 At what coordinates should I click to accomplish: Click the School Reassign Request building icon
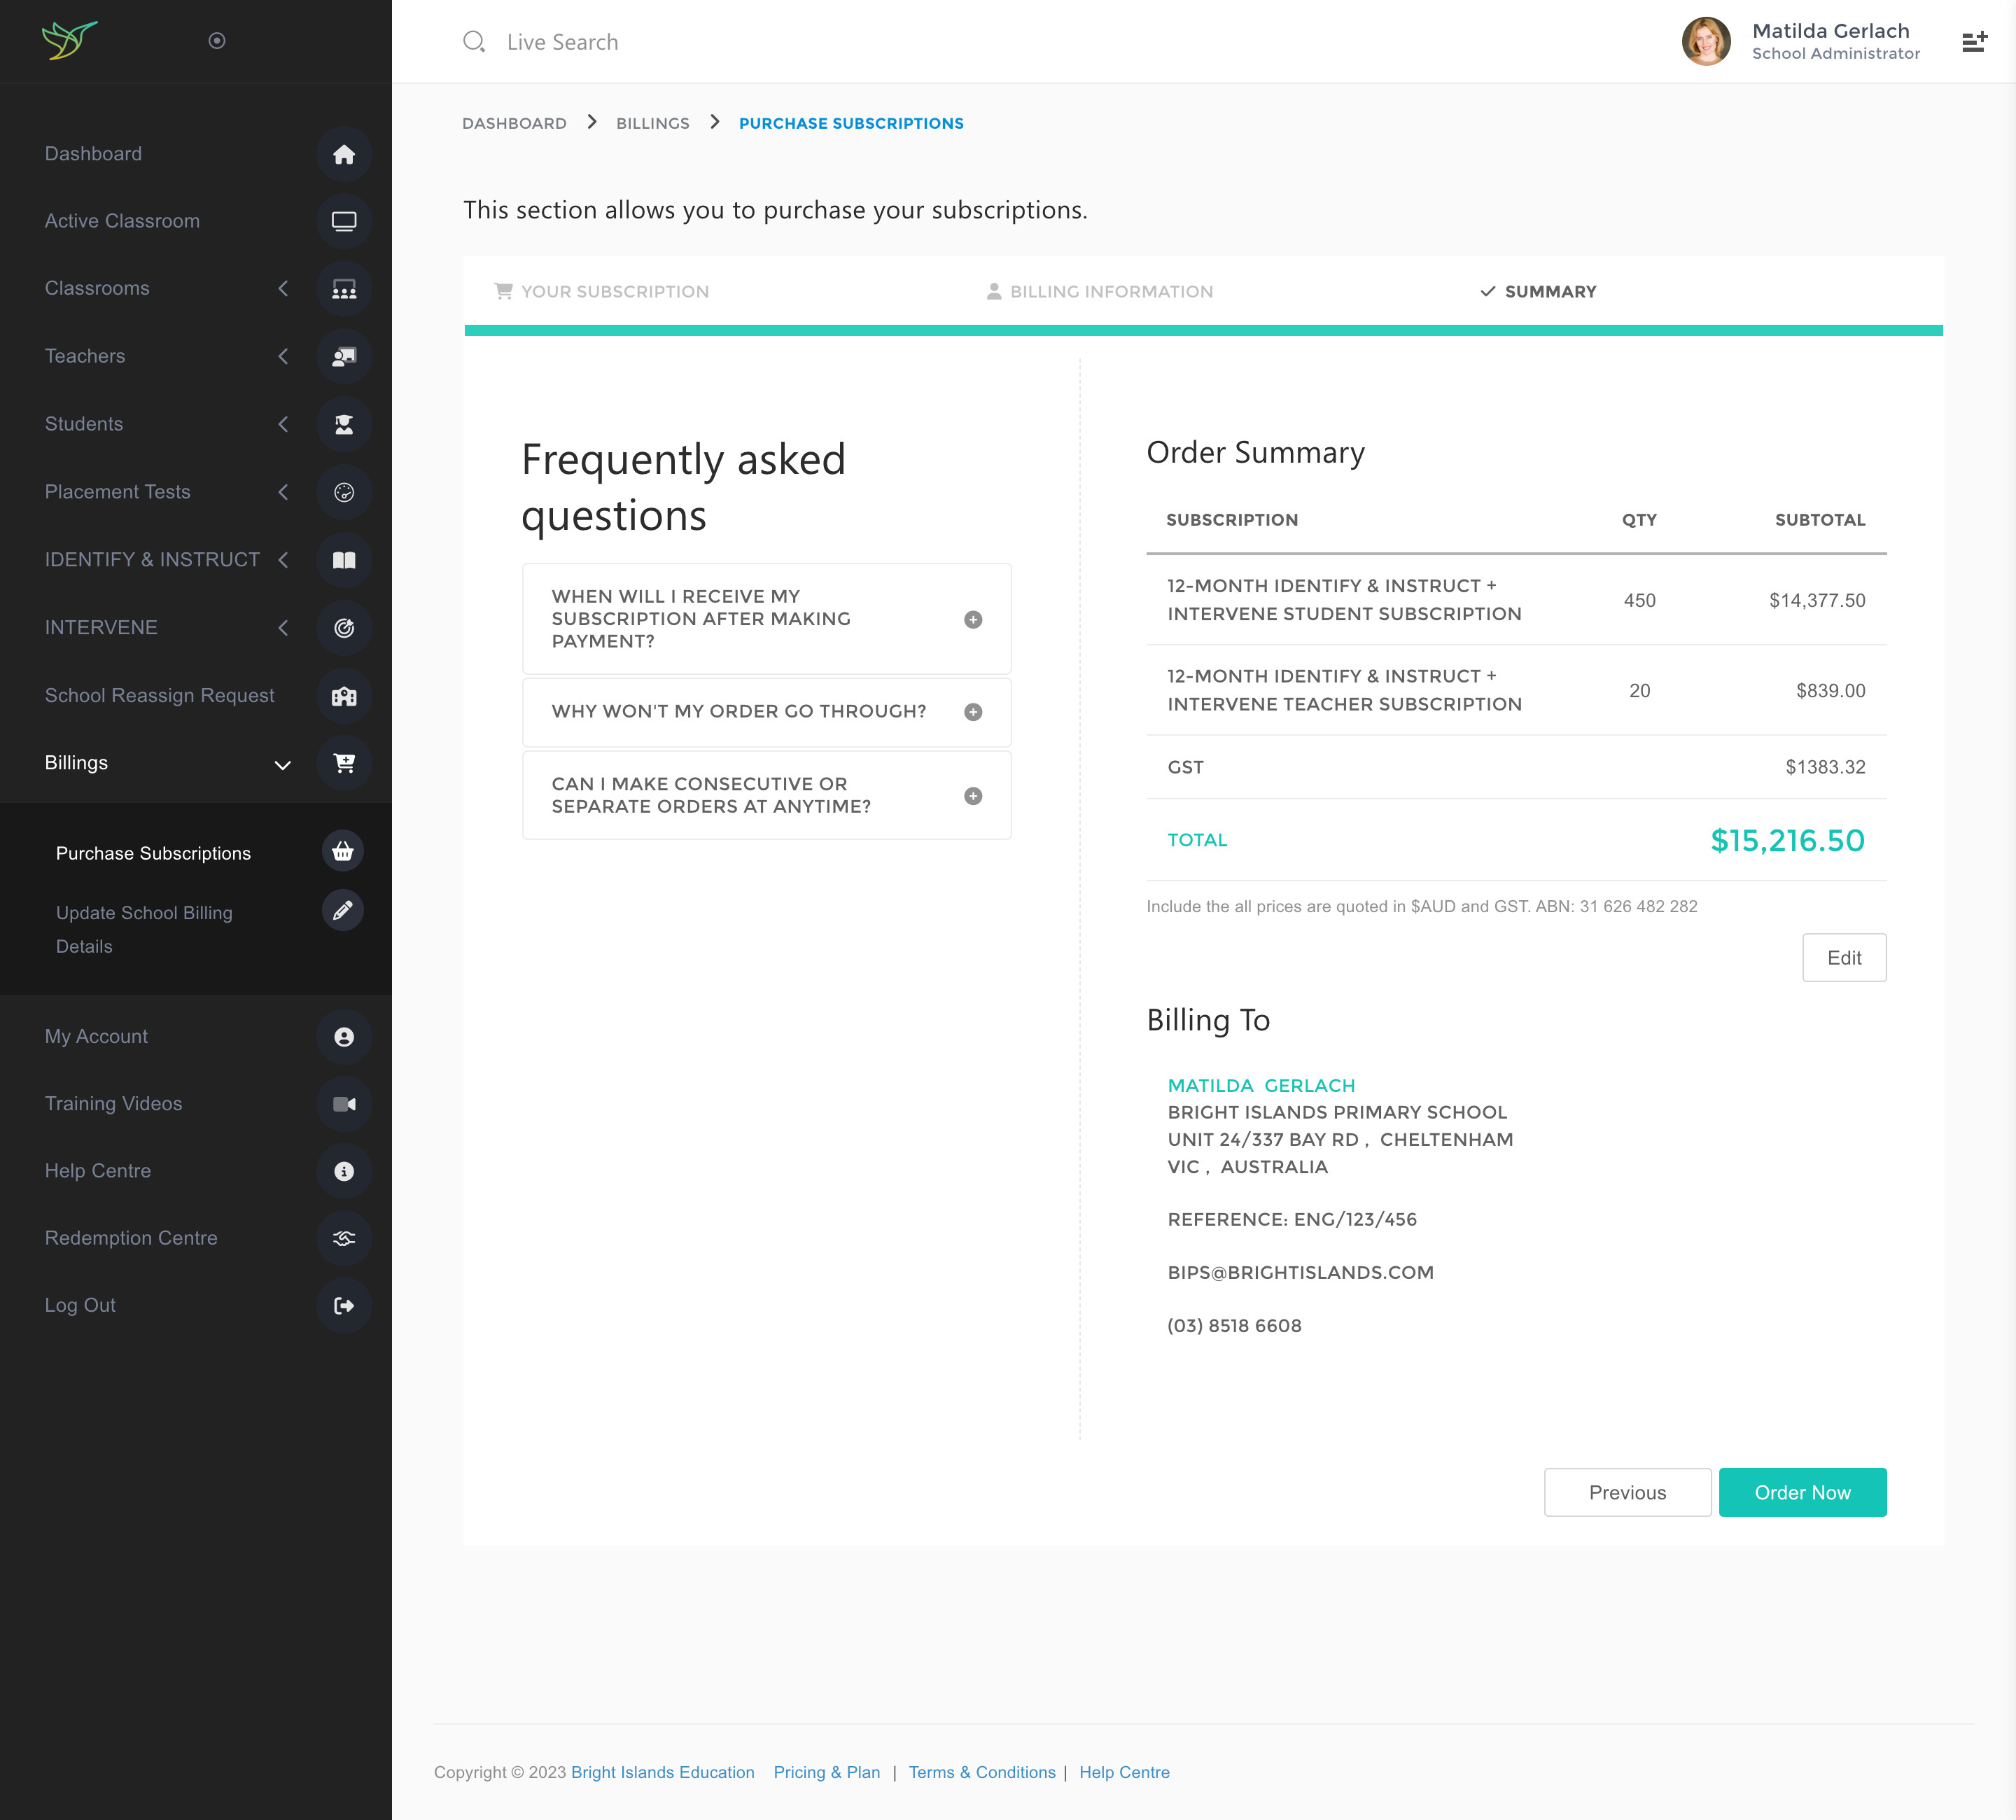click(343, 696)
